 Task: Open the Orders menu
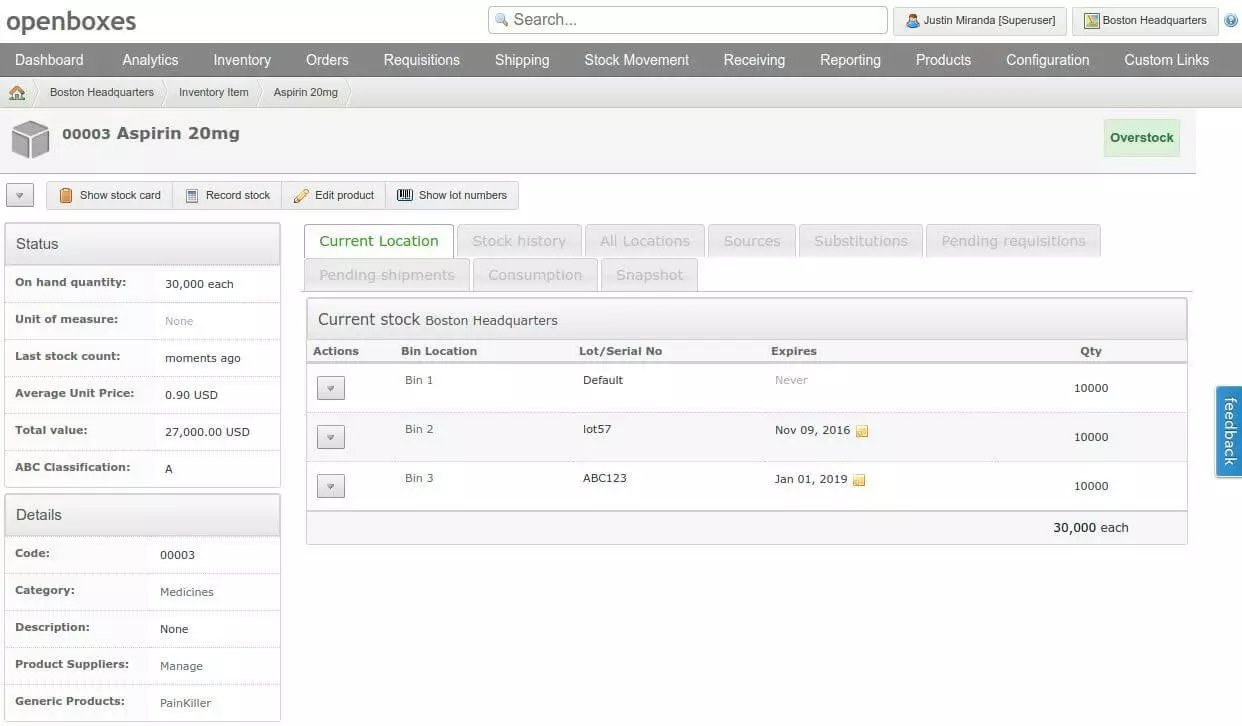(x=327, y=60)
